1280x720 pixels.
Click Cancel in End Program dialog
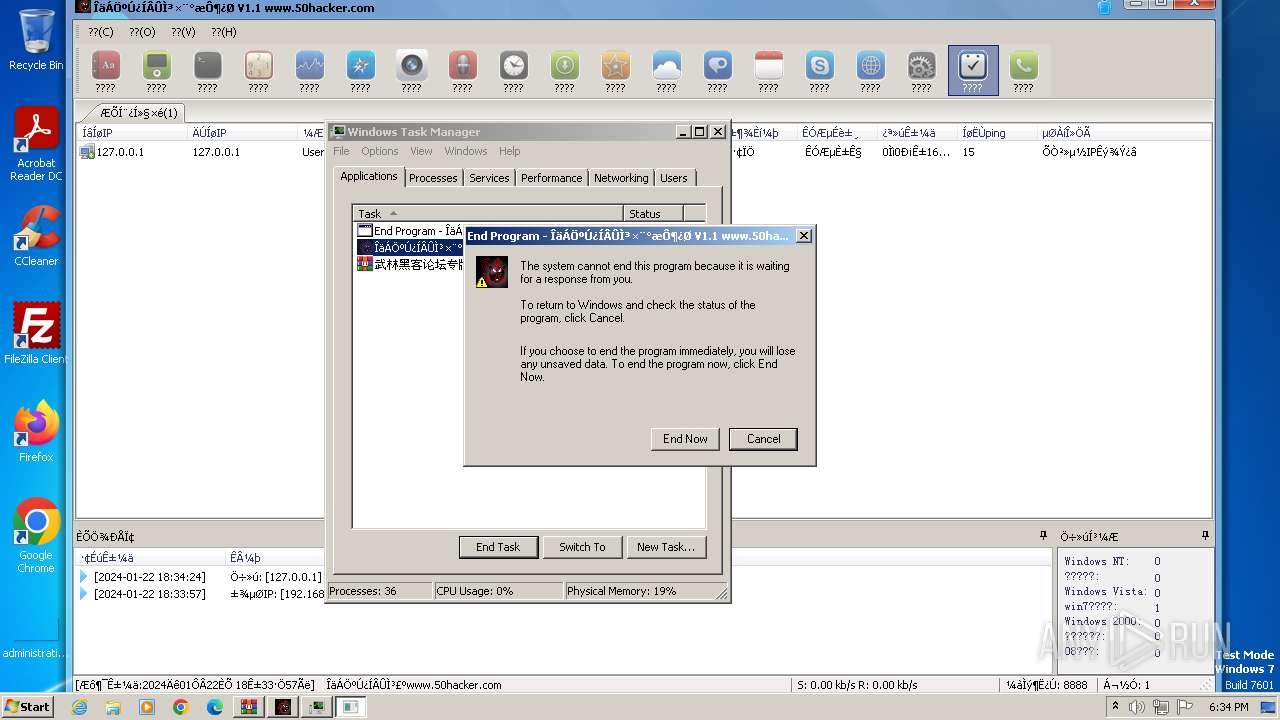click(763, 439)
